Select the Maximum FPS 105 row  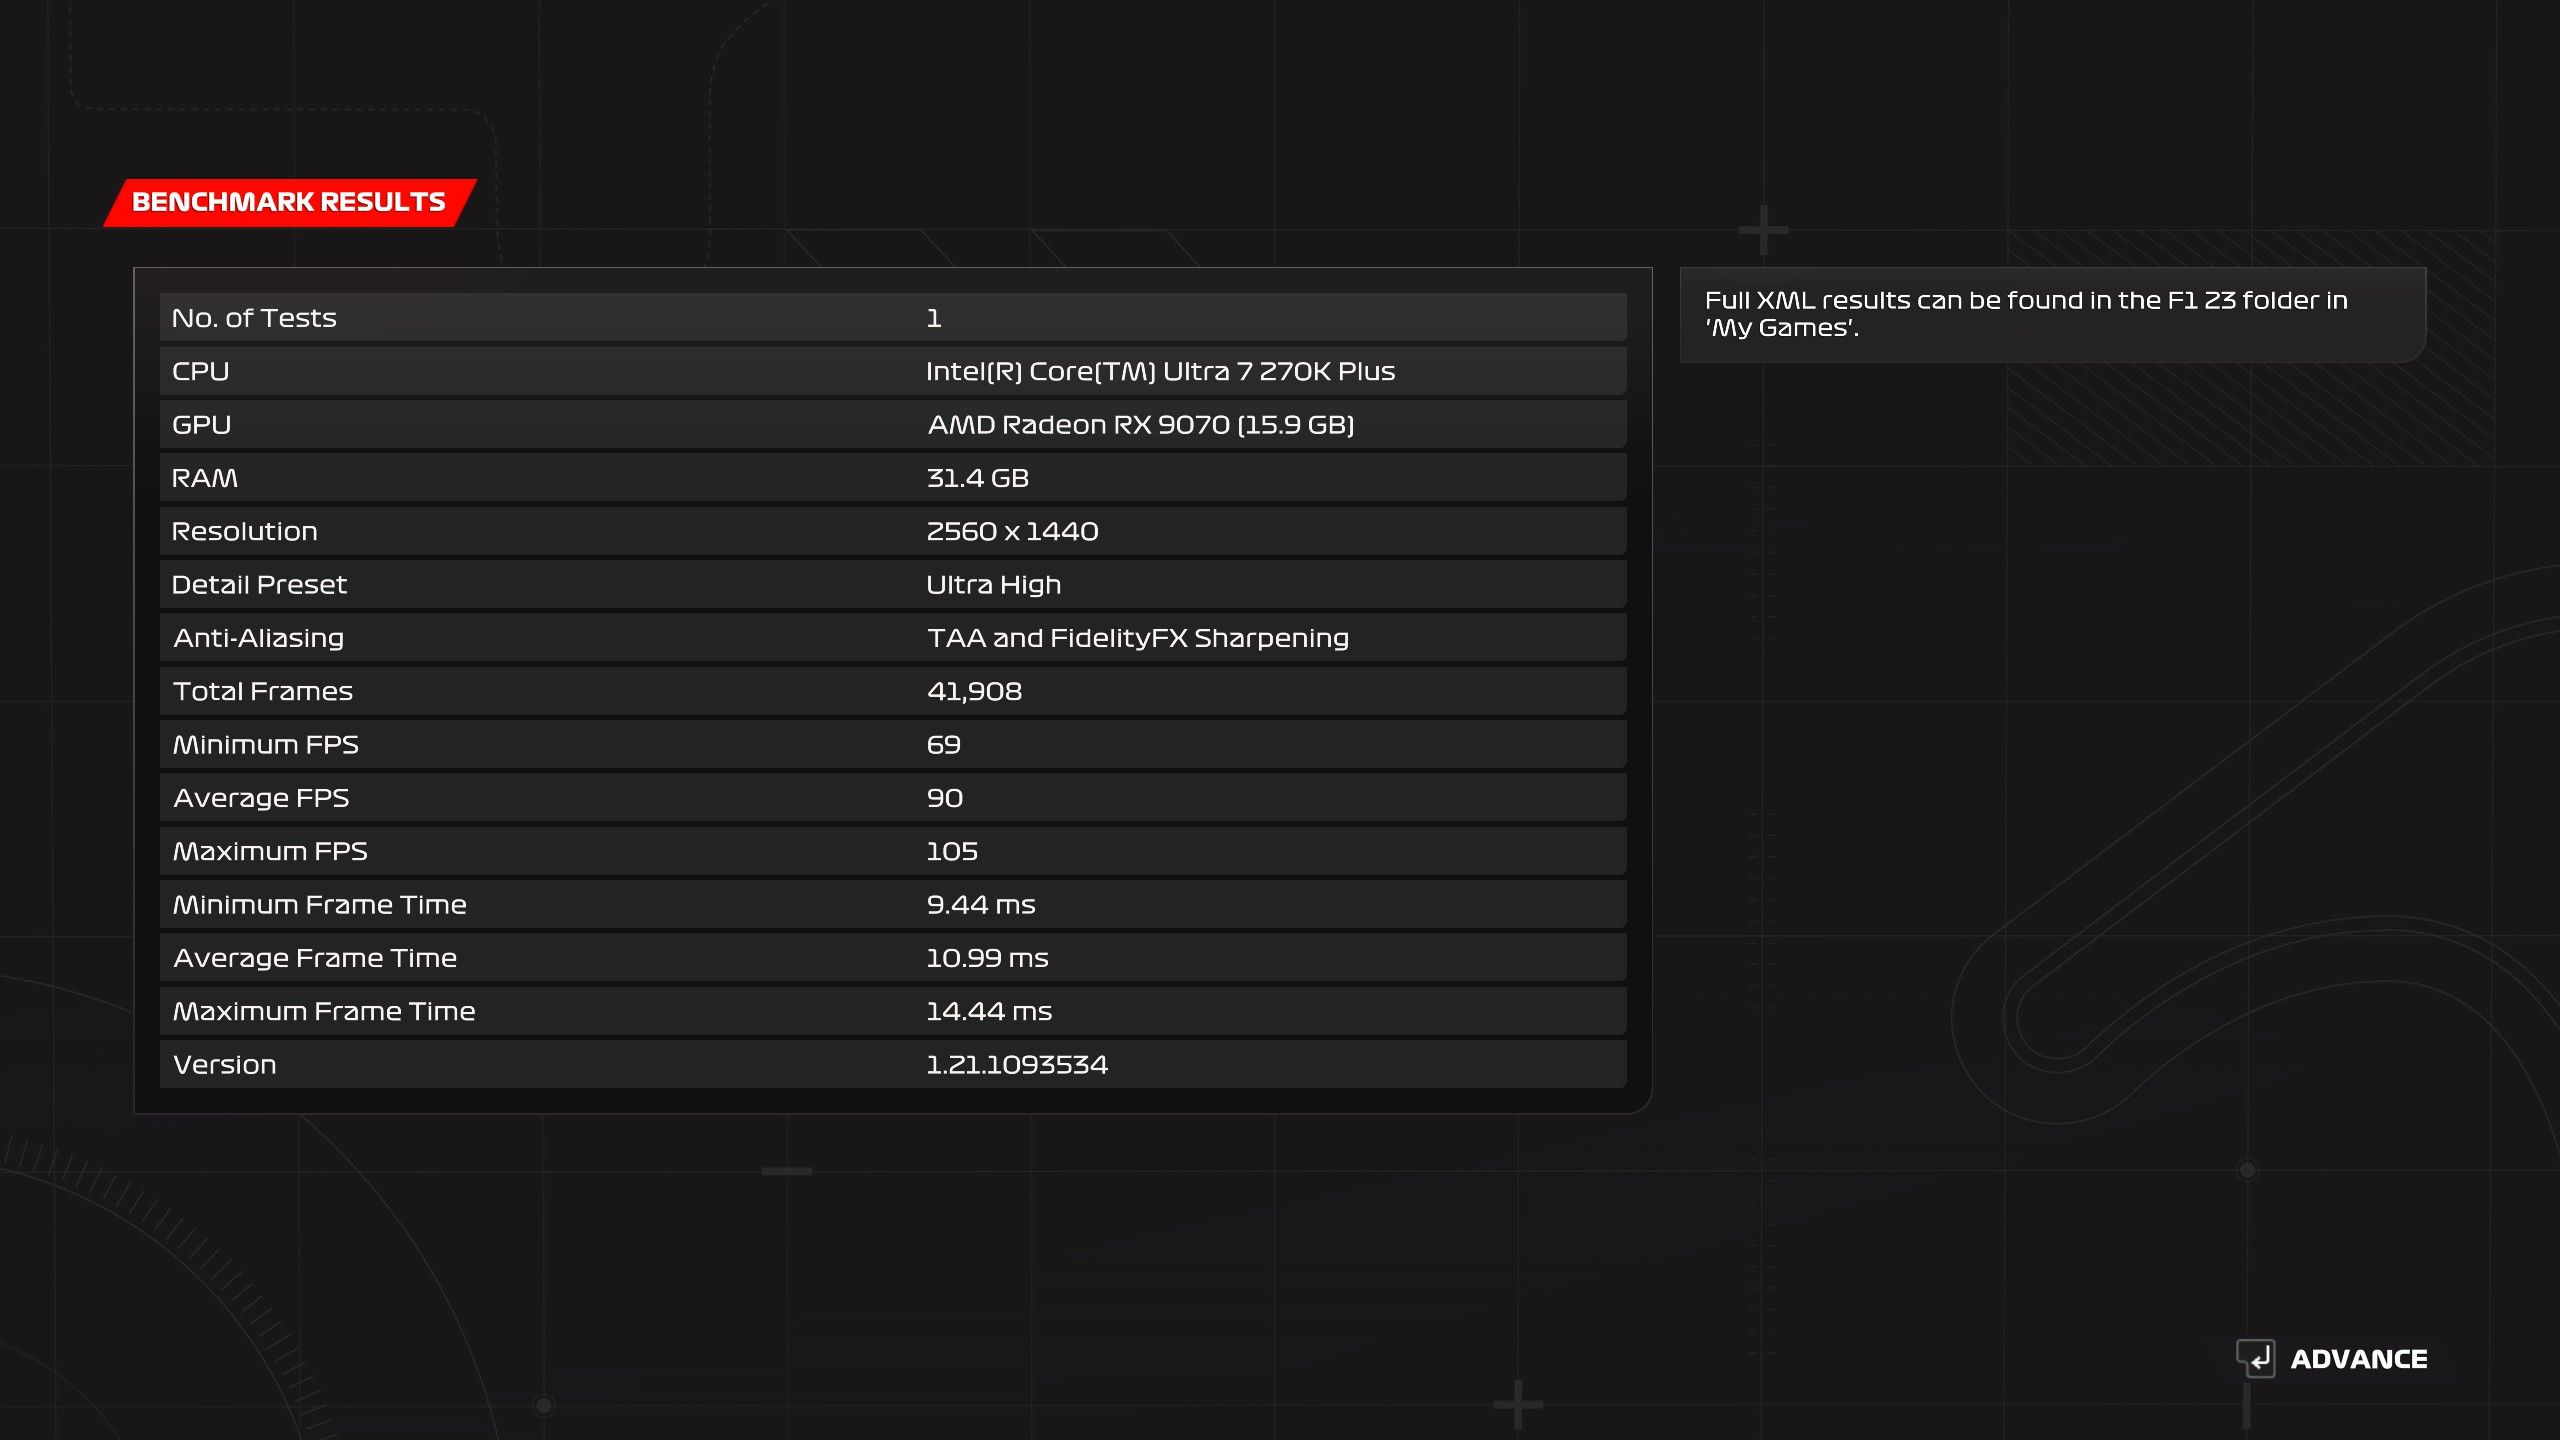[892, 851]
